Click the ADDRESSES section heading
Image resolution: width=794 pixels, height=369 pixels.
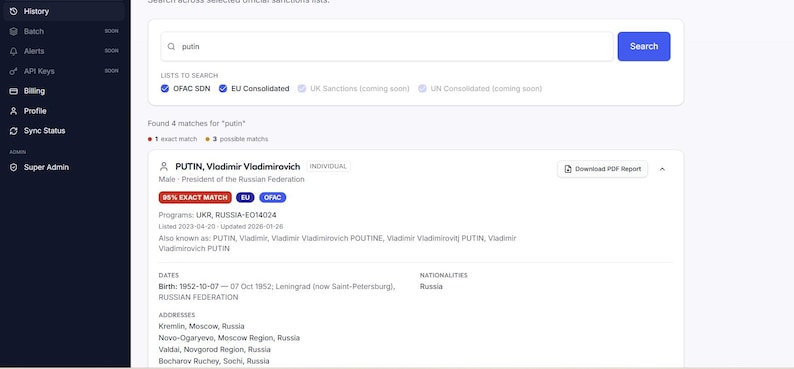tap(177, 315)
